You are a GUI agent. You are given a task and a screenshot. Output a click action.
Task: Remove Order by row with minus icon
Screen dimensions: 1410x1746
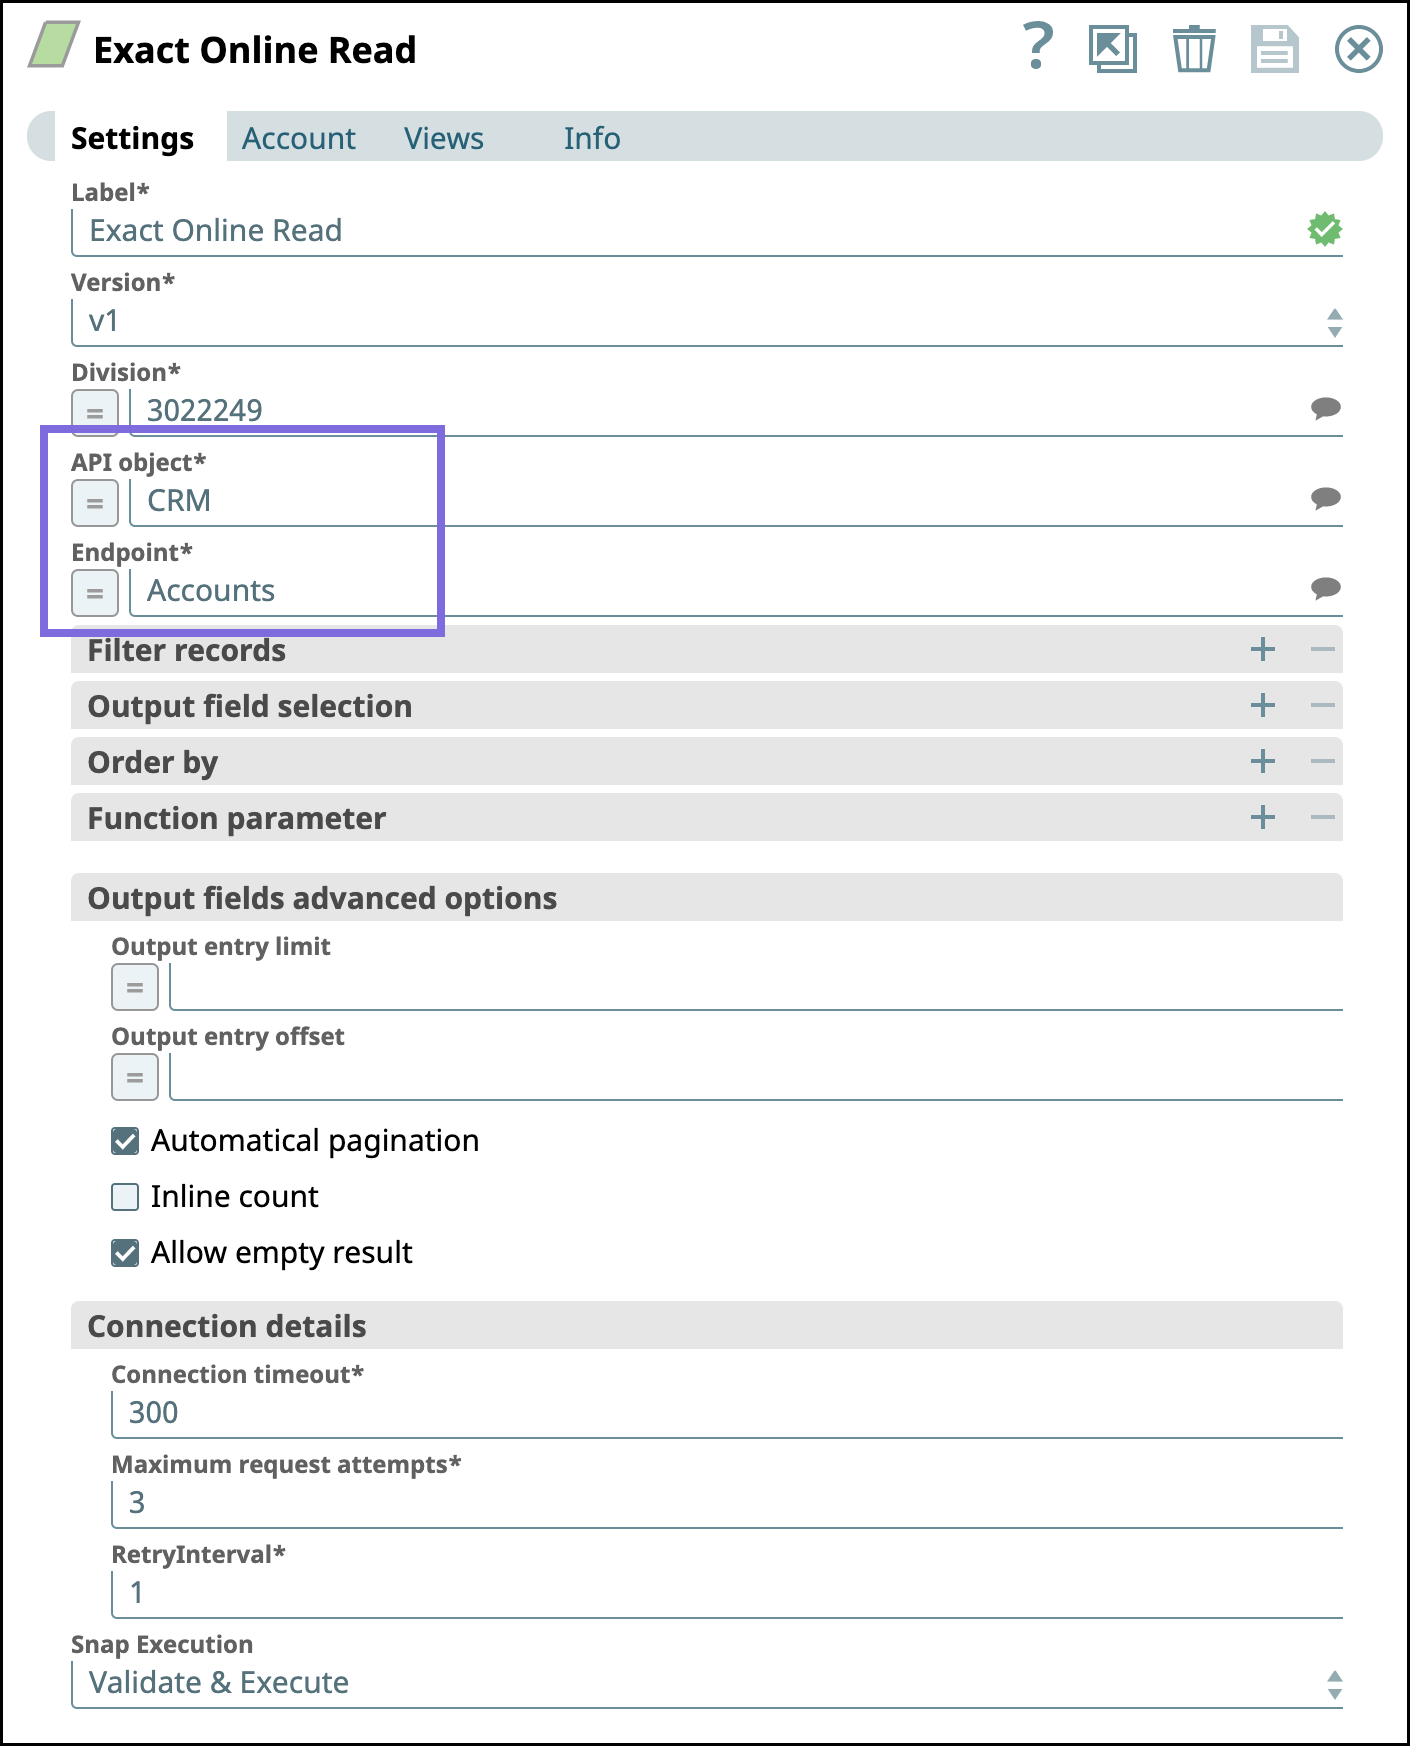1323,762
